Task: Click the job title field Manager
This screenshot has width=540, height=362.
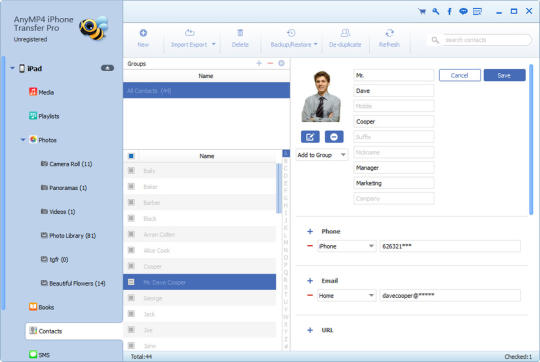Action: tap(394, 168)
